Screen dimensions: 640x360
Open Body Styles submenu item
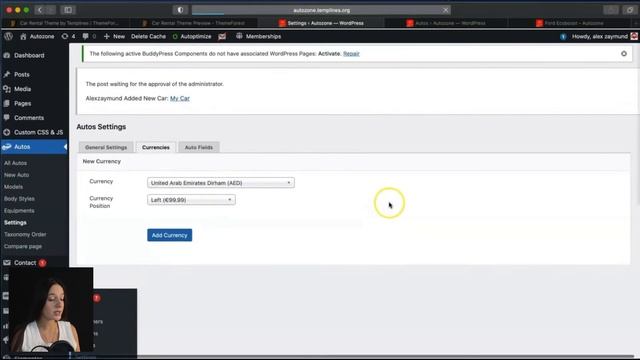pos(19,199)
